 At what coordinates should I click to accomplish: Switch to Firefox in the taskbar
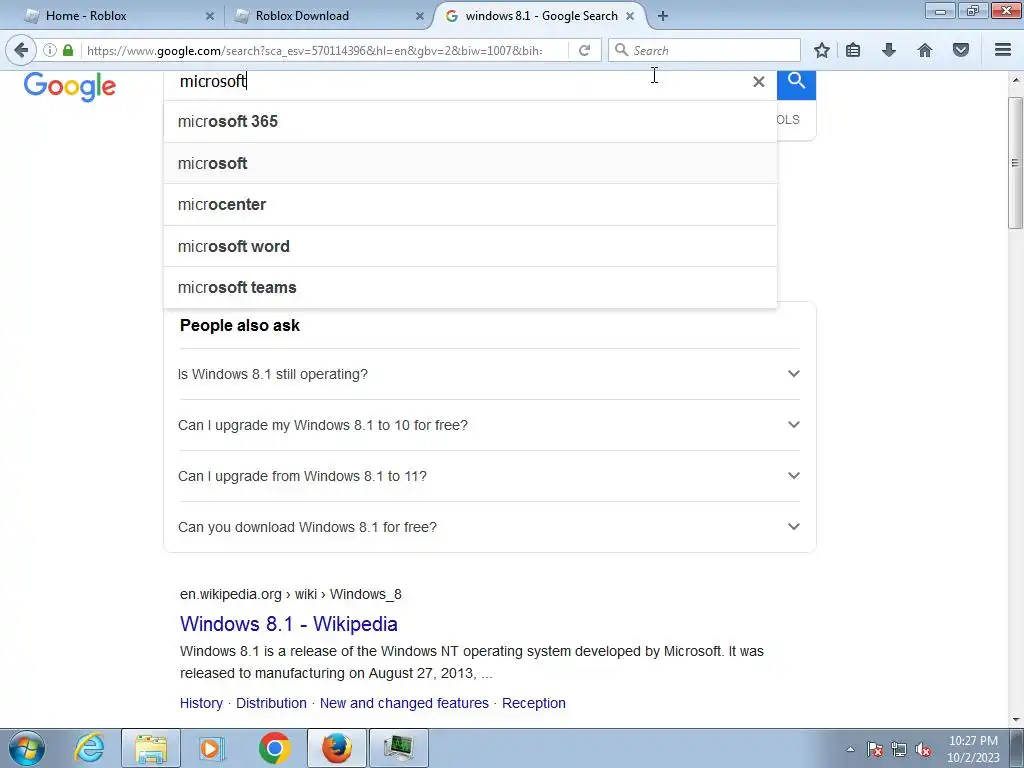(x=337, y=748)
